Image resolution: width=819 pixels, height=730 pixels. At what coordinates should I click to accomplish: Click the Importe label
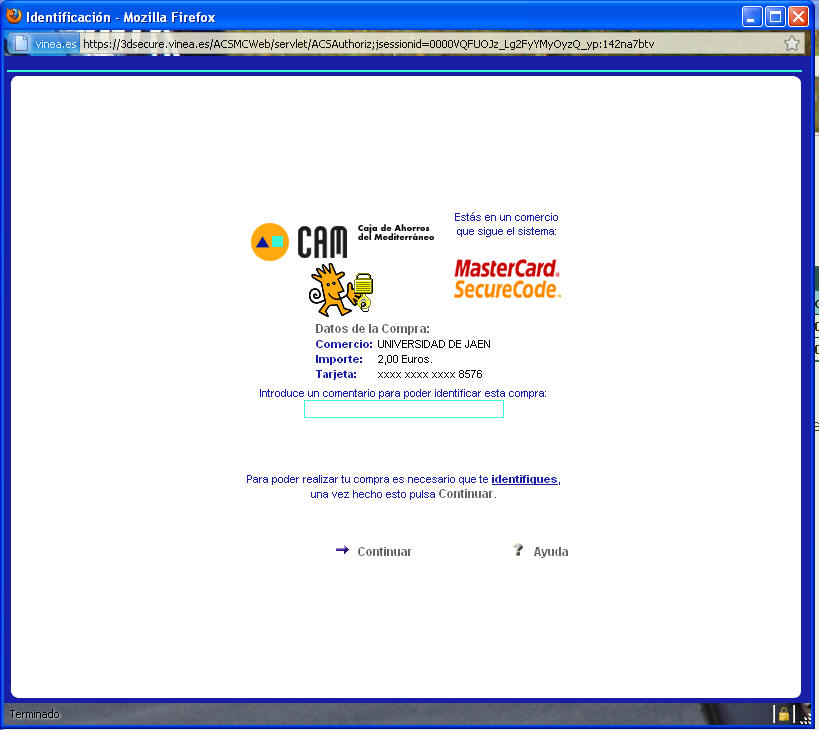[x=339, y=359]
